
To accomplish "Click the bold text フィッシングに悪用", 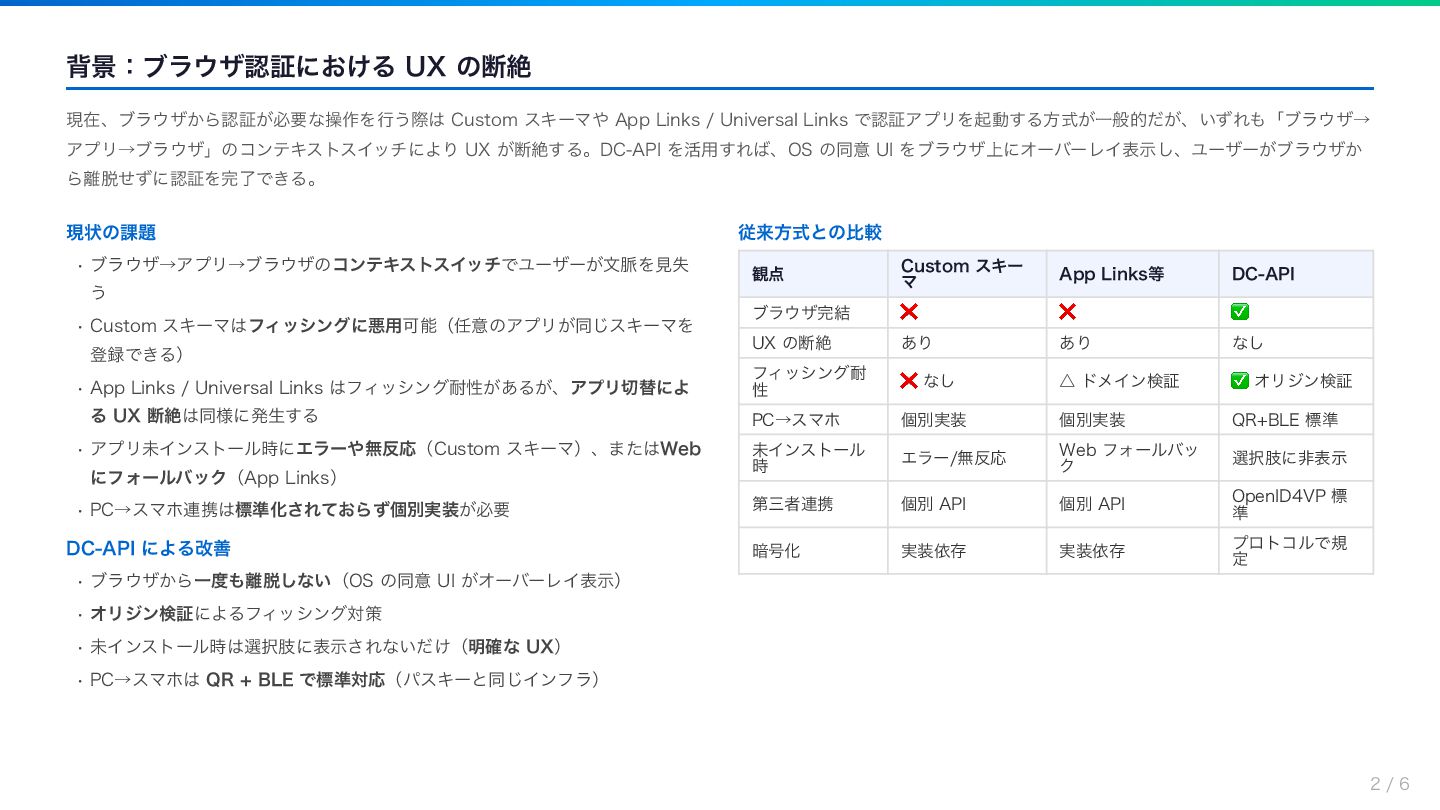I will click(x=325, y=326).
